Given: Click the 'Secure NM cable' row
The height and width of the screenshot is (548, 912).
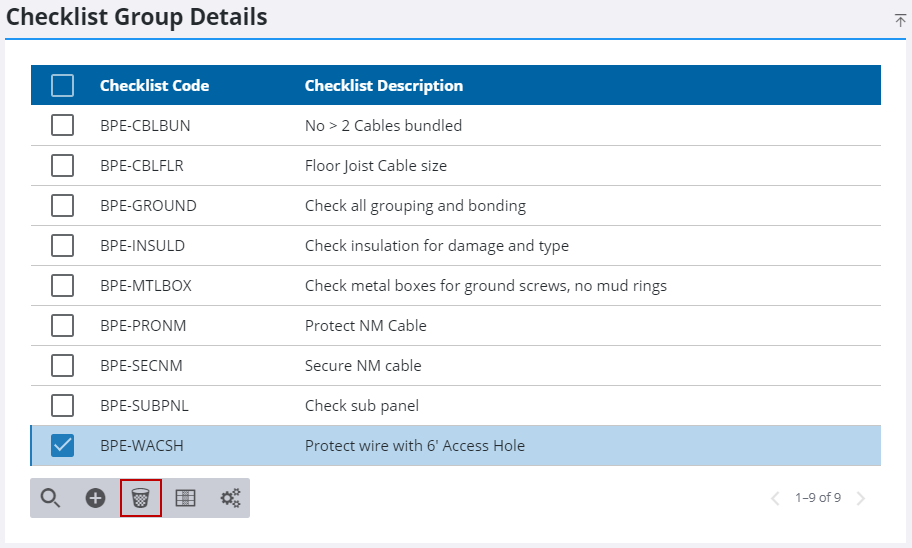Looking at the screenshot, I should pos(363,366).
